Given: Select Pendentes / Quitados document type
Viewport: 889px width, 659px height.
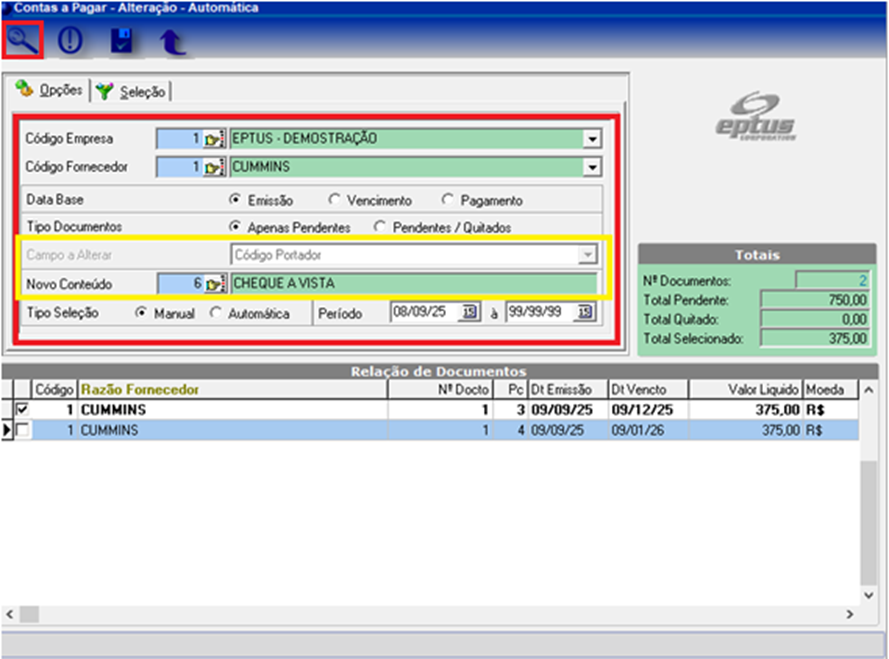Looking at the screenshot, I should 380,227.
